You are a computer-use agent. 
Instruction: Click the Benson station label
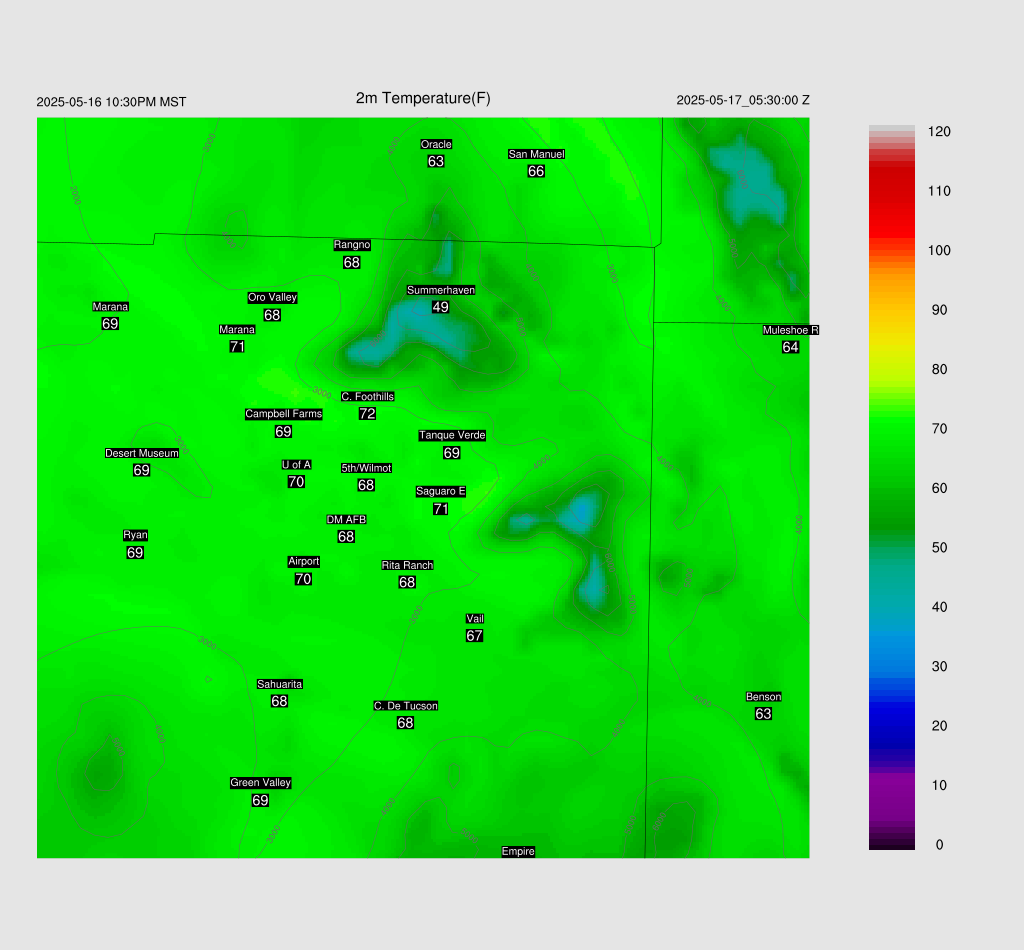763,697
